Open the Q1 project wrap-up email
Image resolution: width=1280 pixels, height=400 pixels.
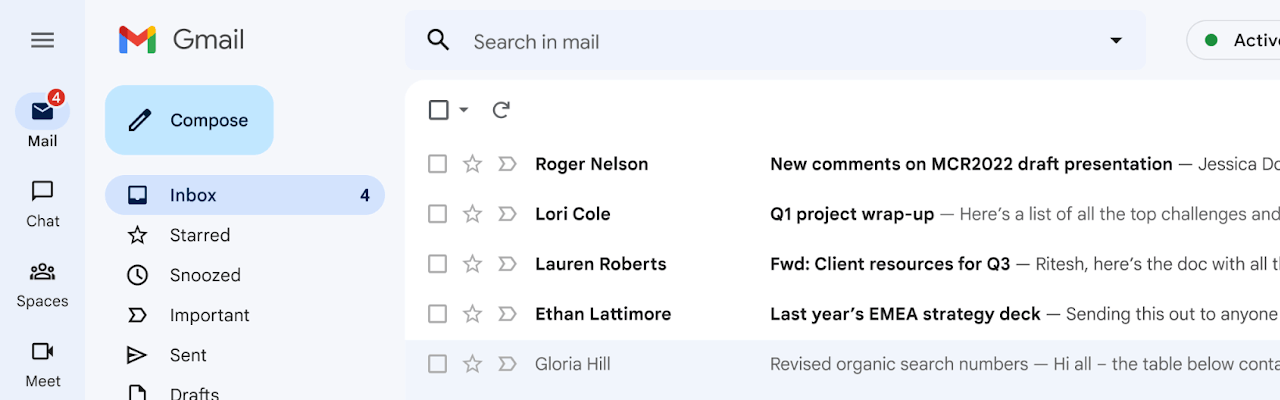852,214
